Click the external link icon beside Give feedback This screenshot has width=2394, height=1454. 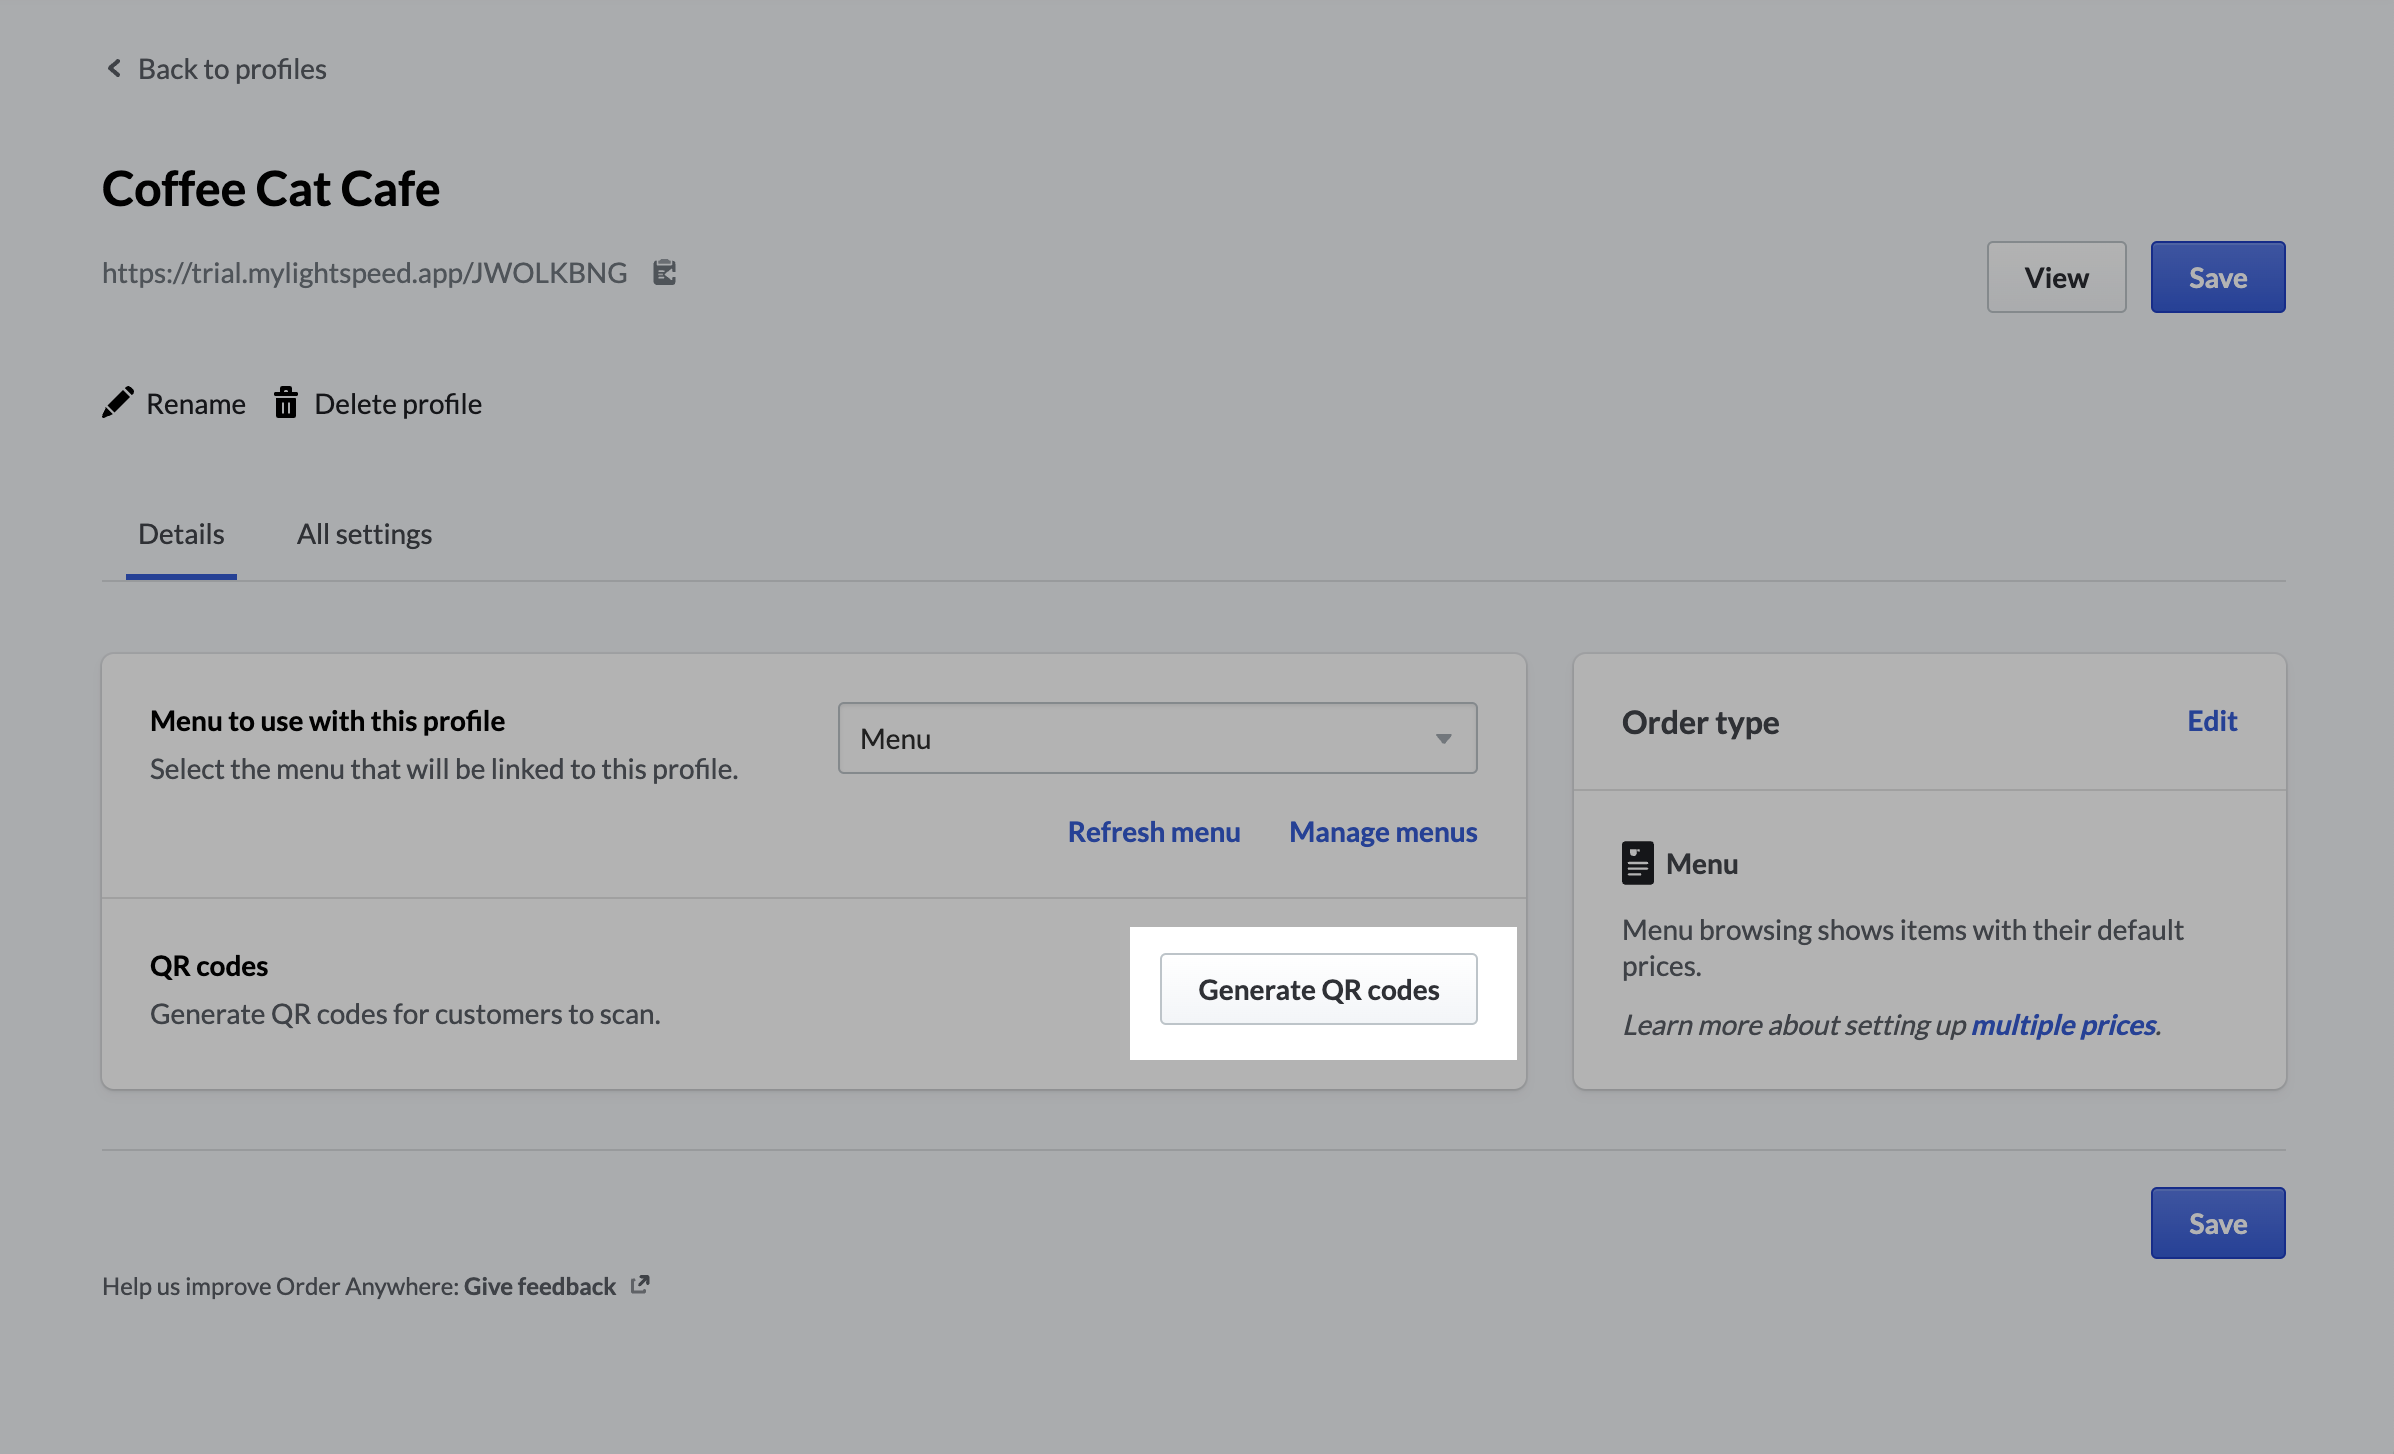[x=640, y=1285]
